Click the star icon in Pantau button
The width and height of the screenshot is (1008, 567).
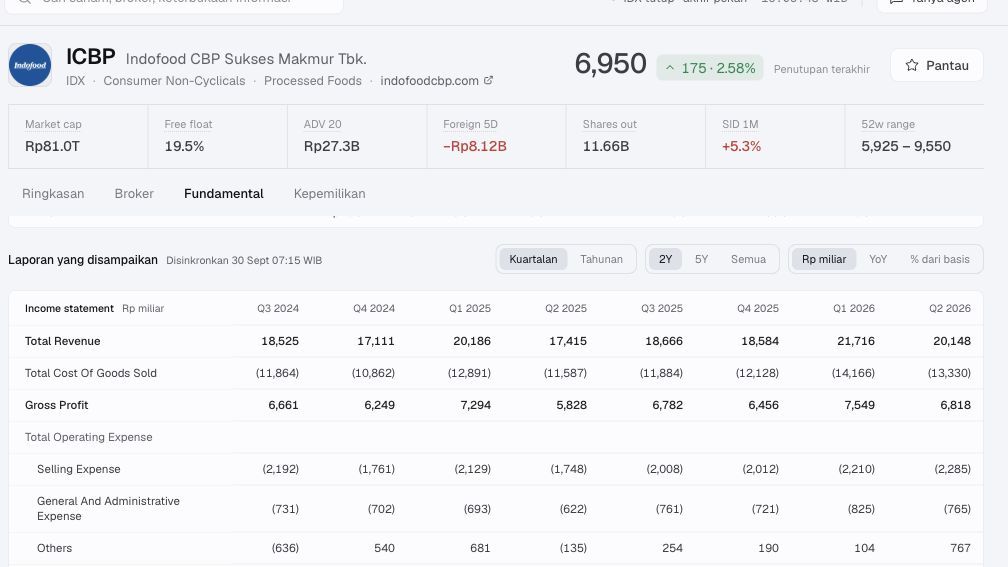coord(912,66)
